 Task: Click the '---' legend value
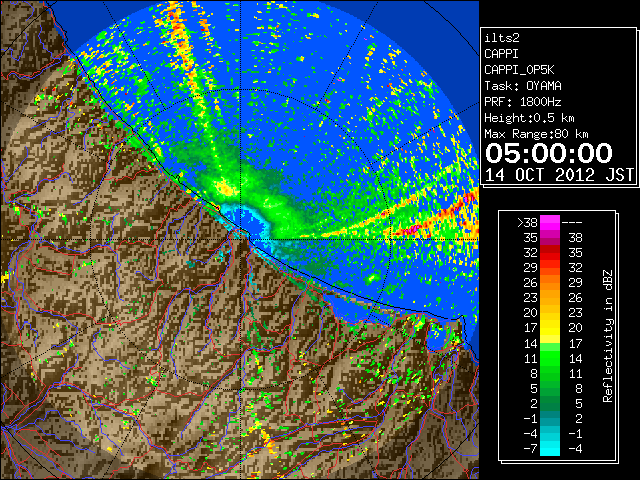click(x=571, y=222)
